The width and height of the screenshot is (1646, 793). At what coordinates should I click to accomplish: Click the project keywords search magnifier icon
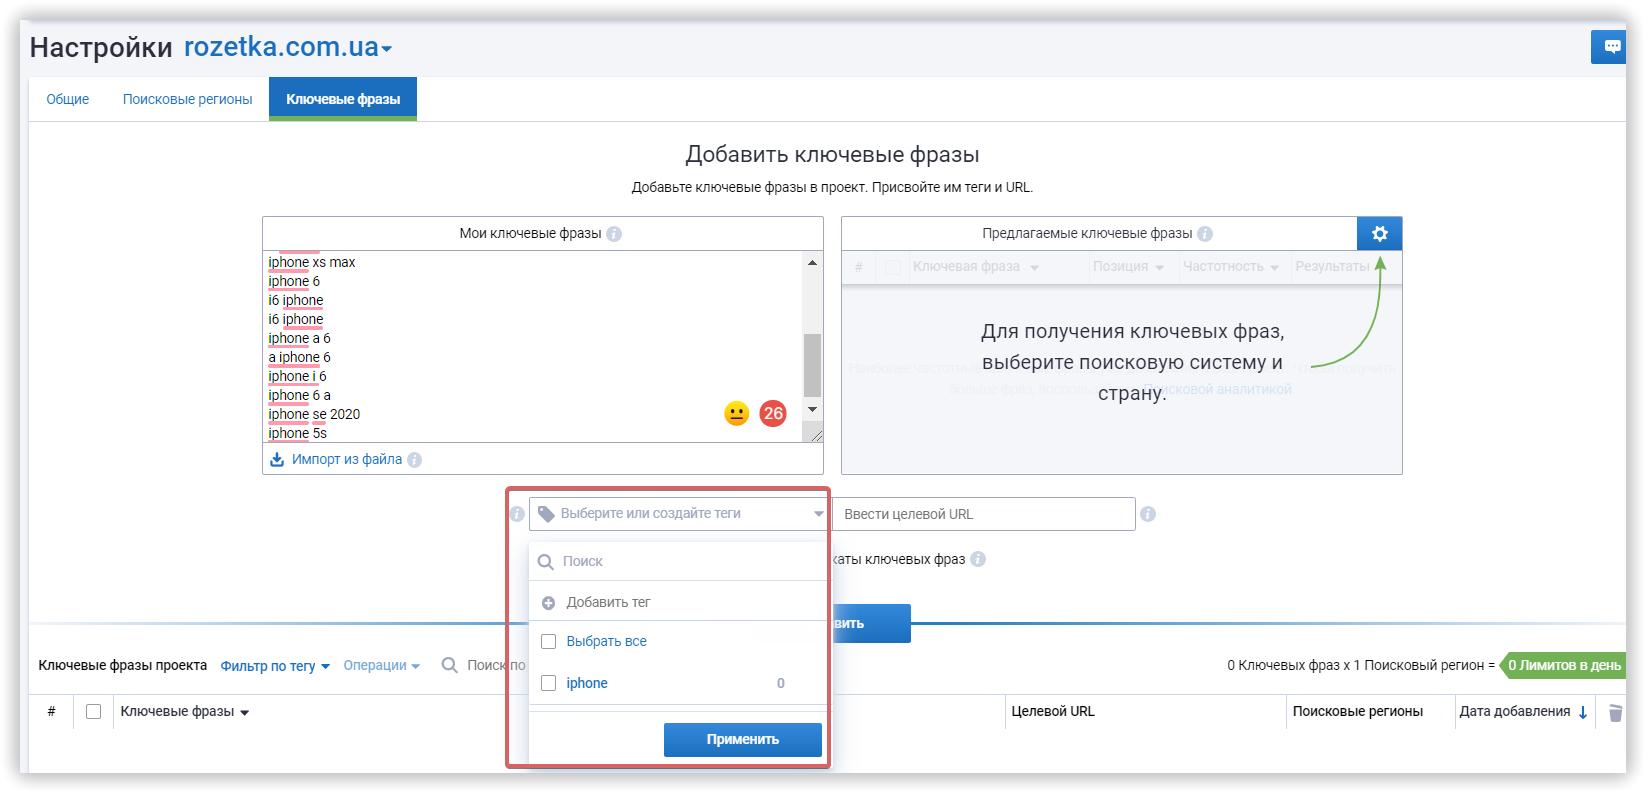click(x=450, y=665)
